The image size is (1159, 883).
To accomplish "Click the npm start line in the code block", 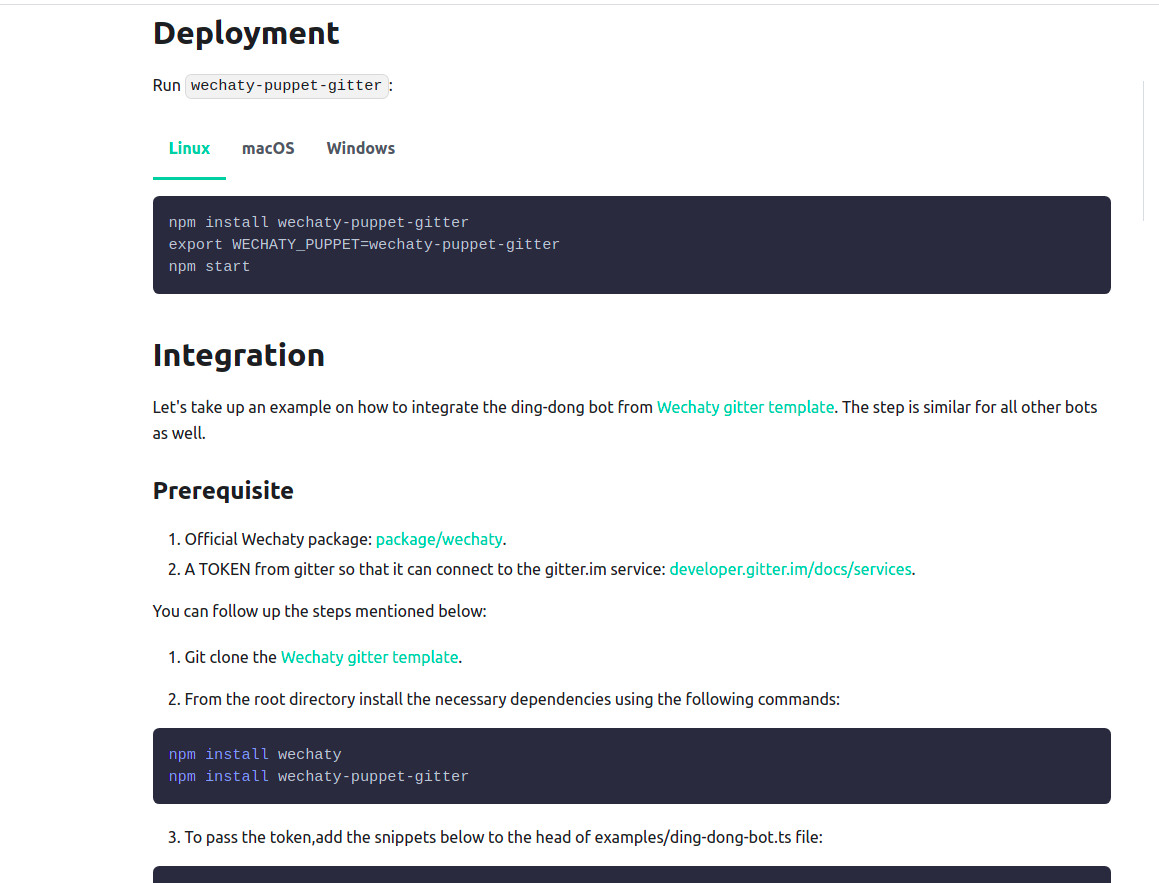I will [x=210, y=266].
